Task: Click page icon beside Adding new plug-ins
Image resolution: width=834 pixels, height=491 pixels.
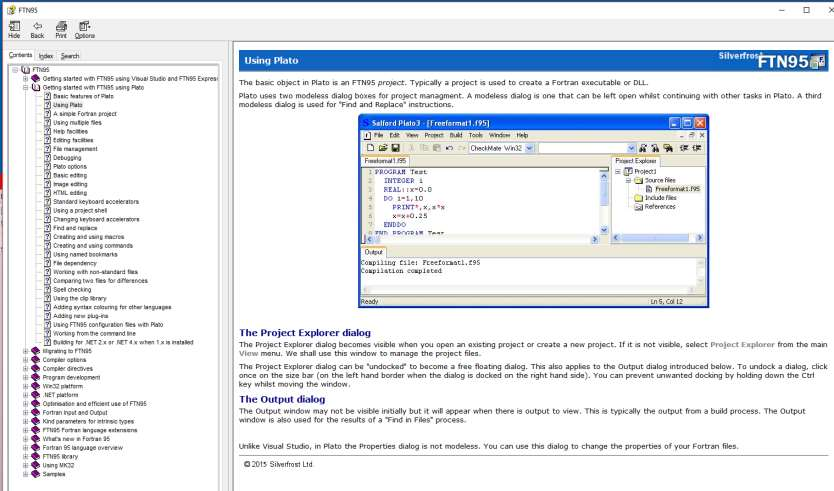Action: tap(47, 315)
